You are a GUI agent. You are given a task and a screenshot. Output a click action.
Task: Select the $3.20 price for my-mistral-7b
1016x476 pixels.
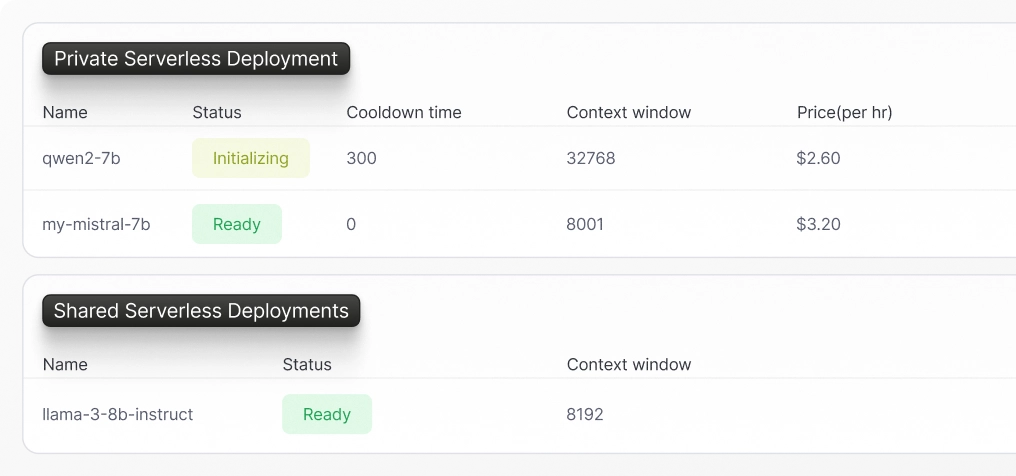pos(818,224)
